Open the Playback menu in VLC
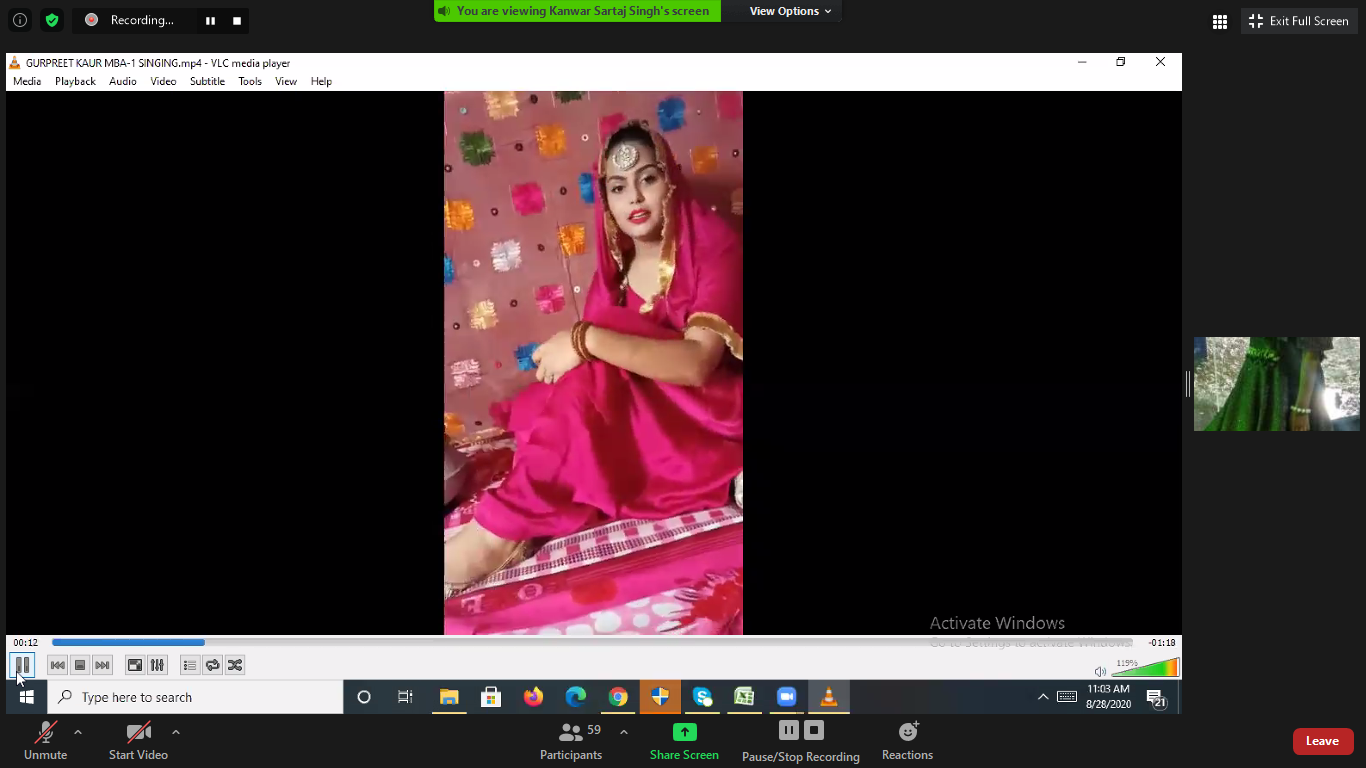 tap(75, 81)
